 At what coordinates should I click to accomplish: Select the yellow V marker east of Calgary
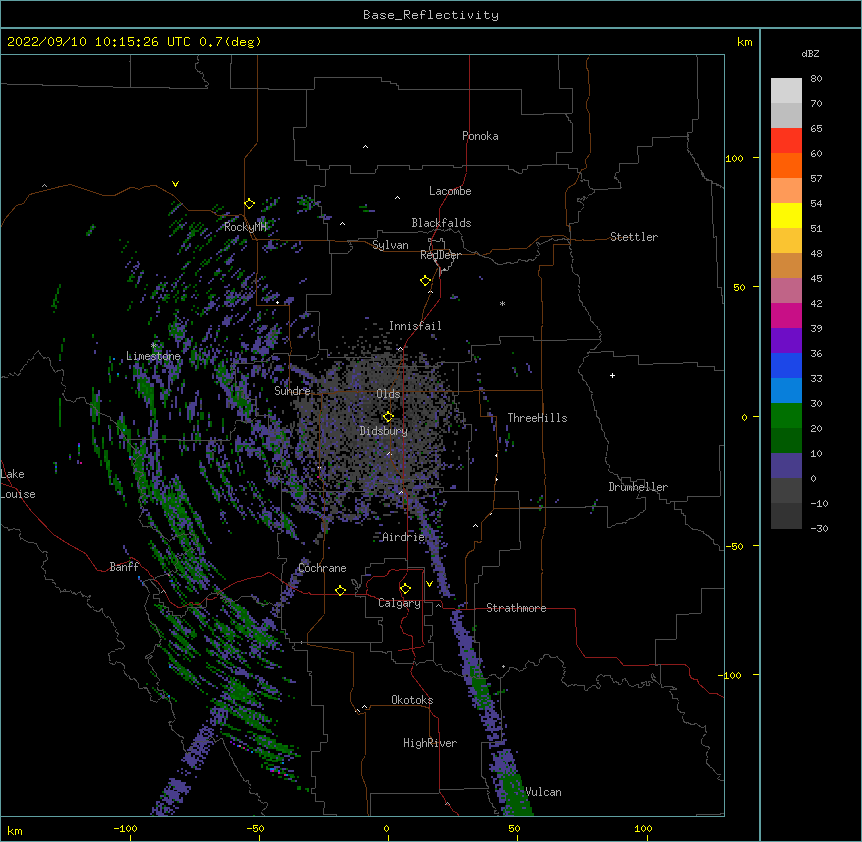click(429, 584)
